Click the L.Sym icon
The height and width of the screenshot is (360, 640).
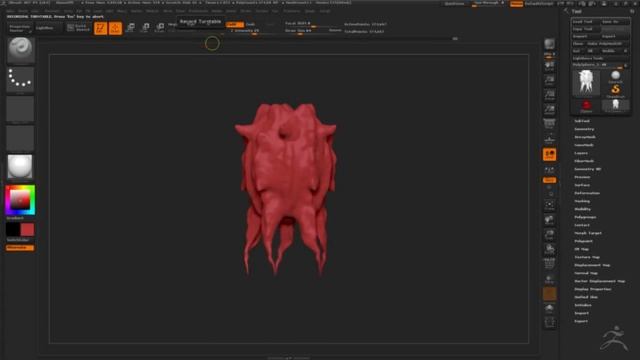click(549, 169)
